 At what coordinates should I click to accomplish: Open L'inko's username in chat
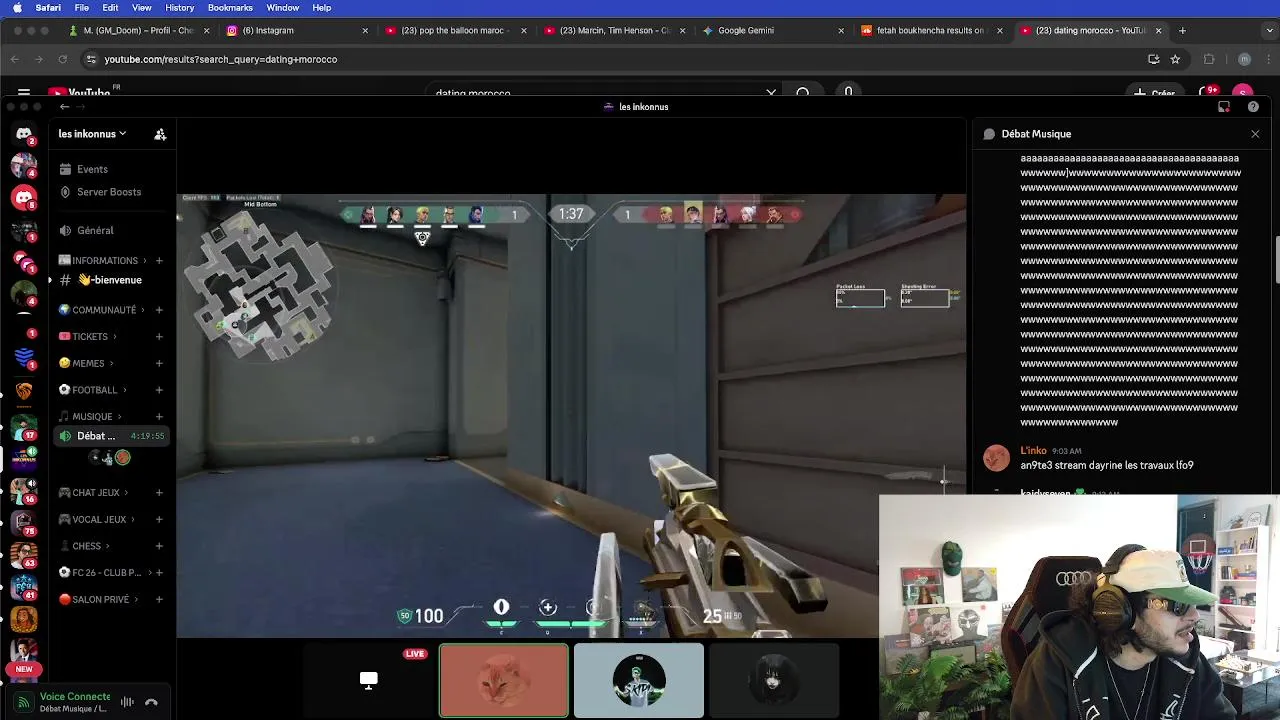click(x=1033, y=451)
